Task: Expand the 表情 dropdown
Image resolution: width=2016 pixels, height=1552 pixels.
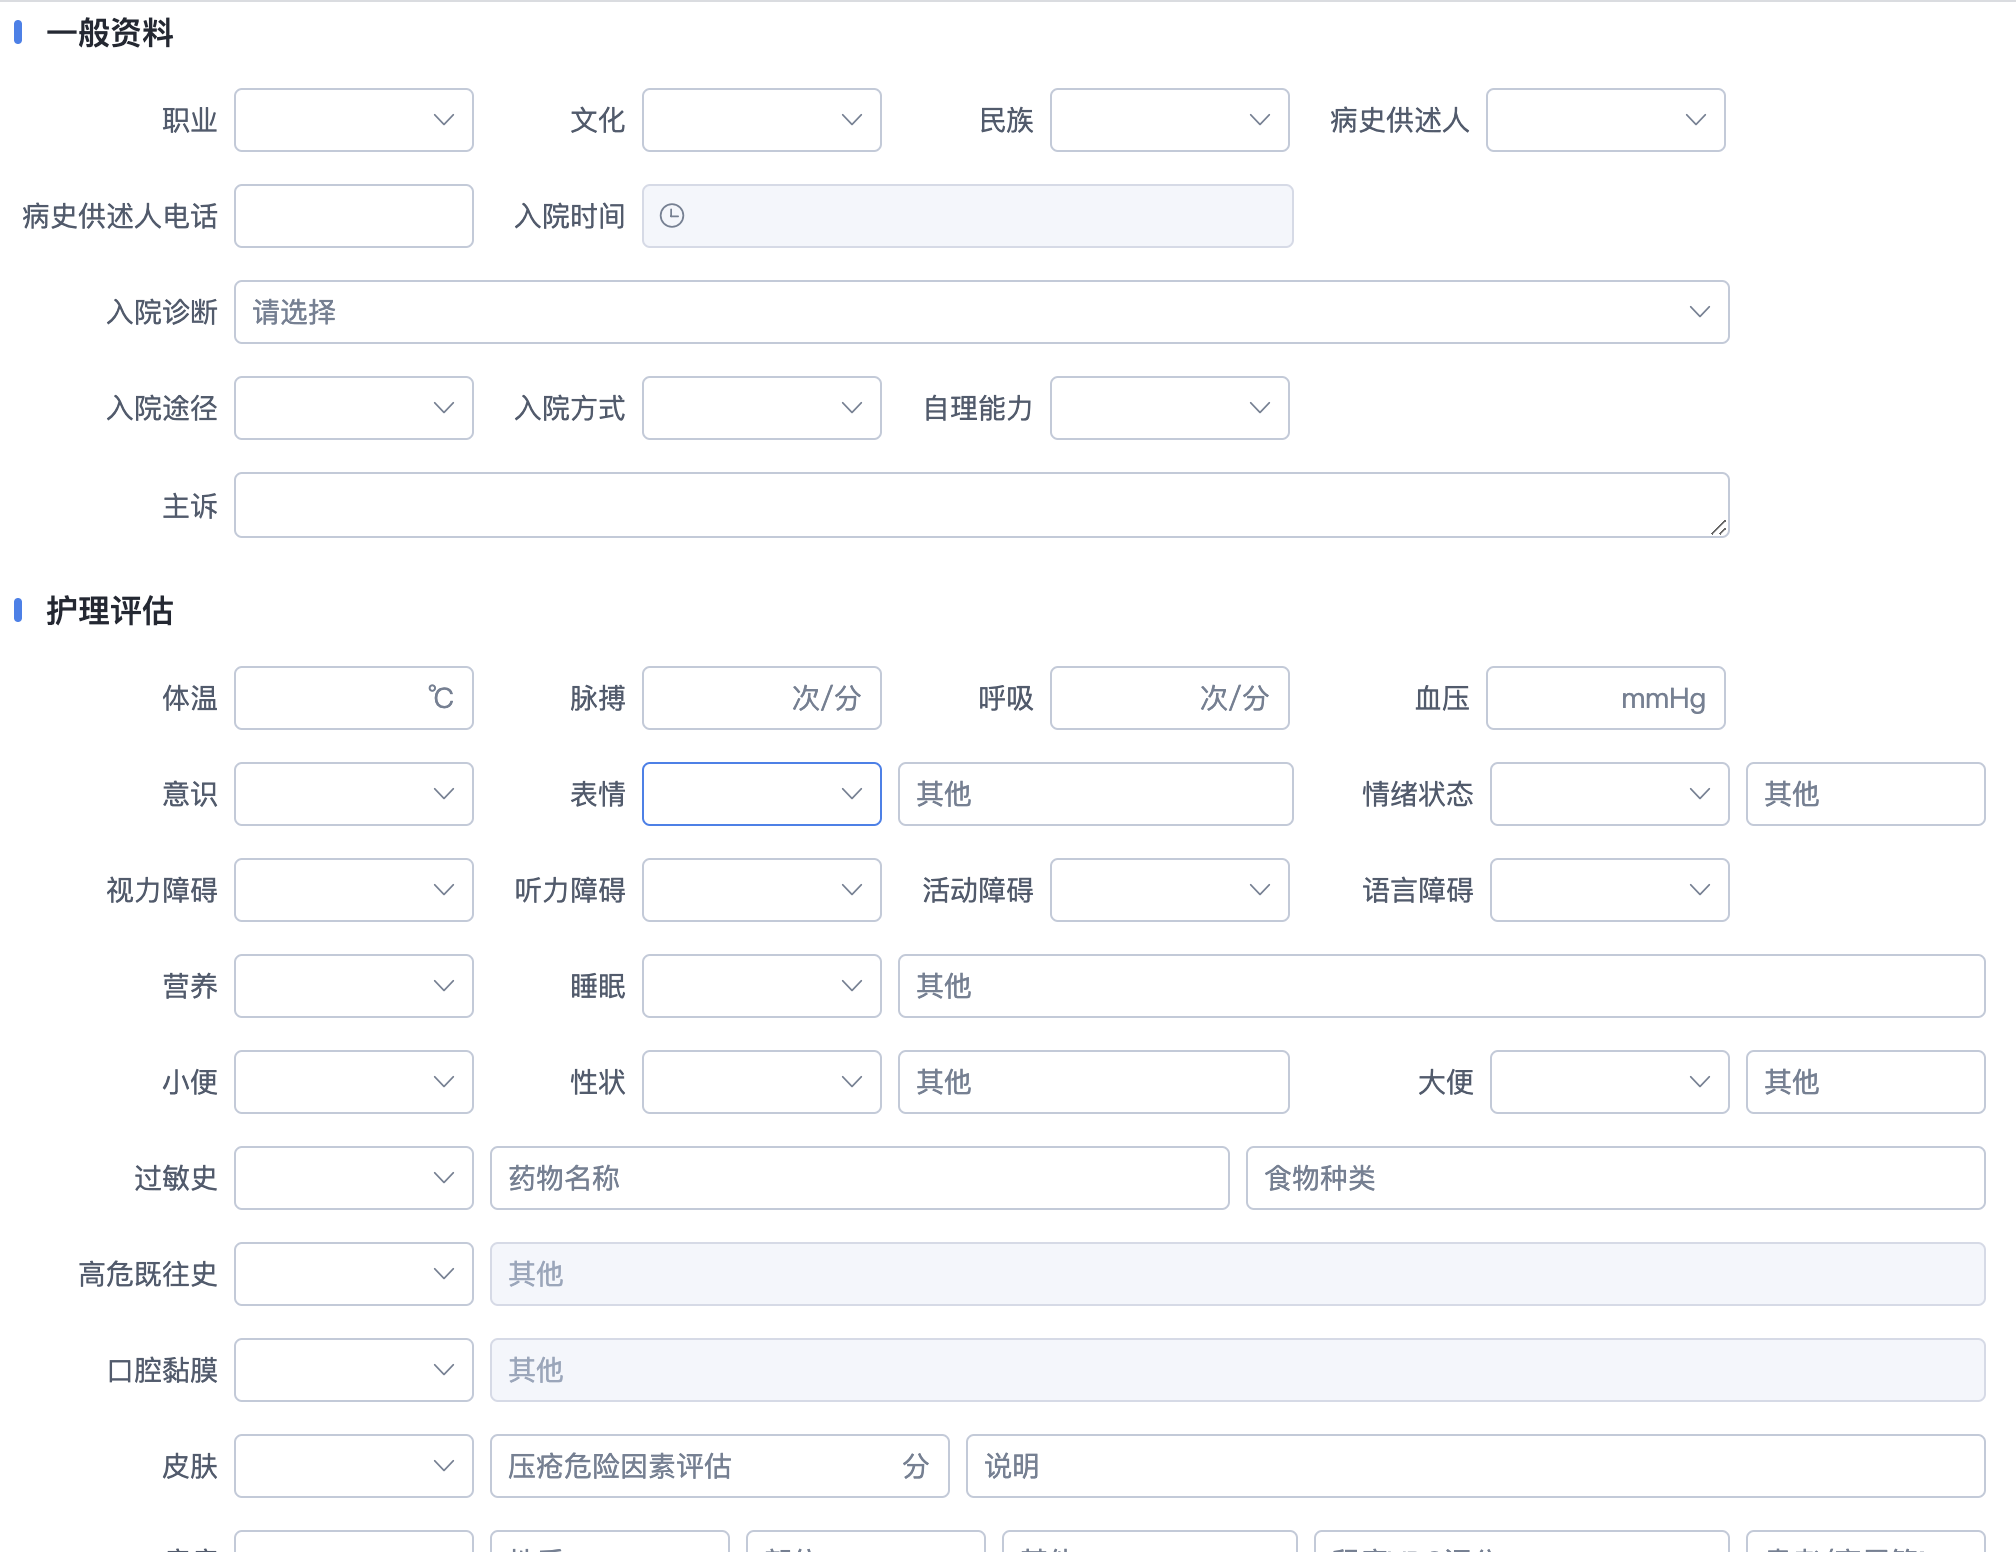Action: coord(761,794)
